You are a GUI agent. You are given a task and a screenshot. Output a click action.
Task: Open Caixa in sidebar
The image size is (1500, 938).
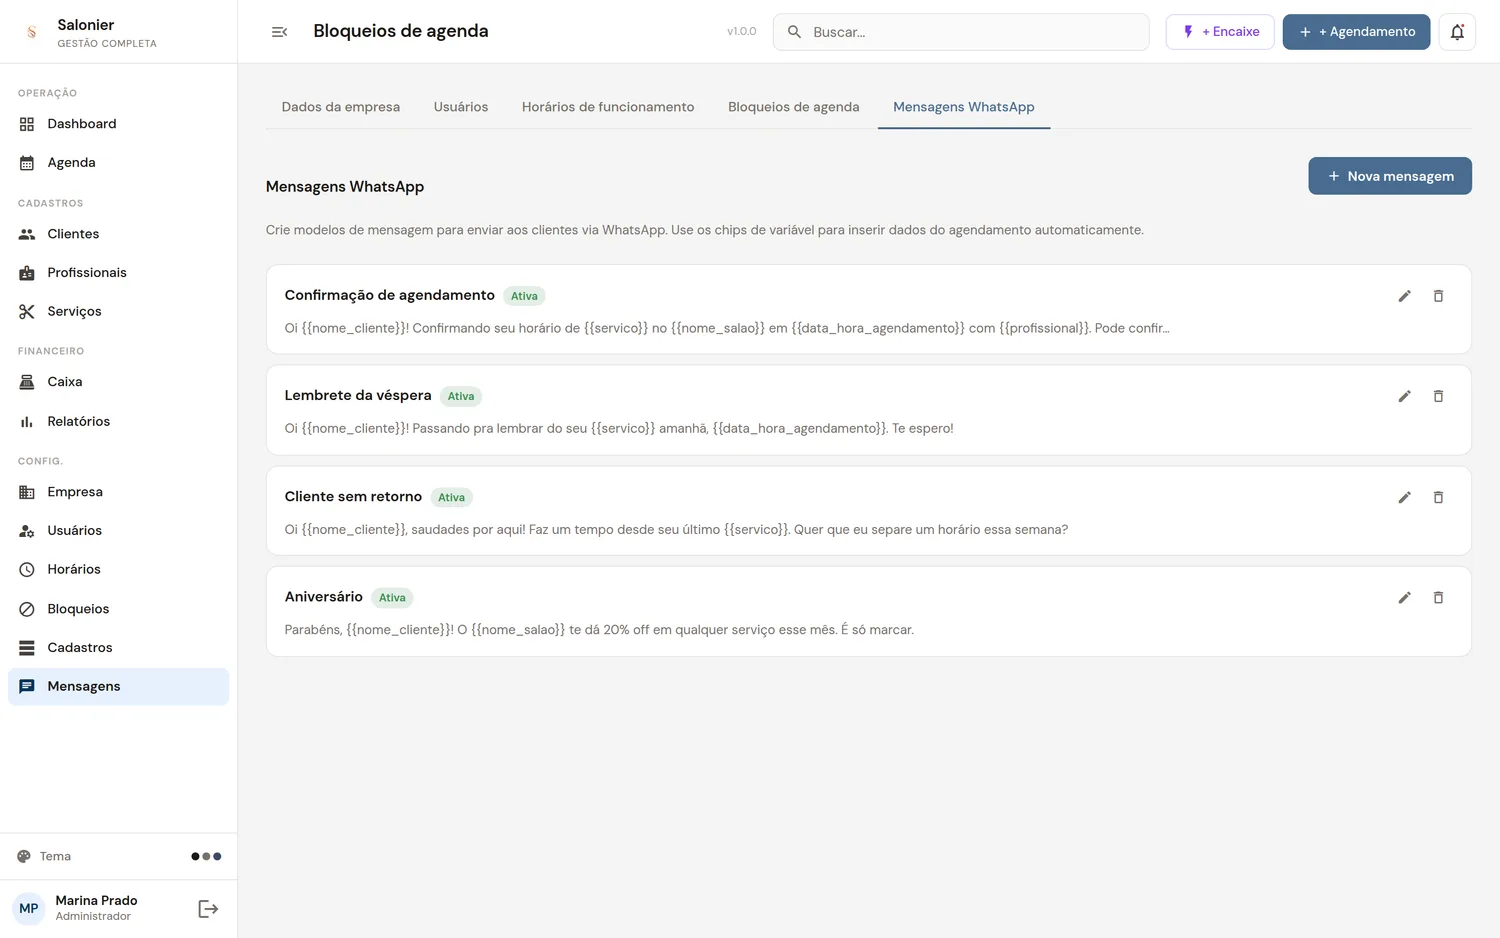tap(118, 382)
